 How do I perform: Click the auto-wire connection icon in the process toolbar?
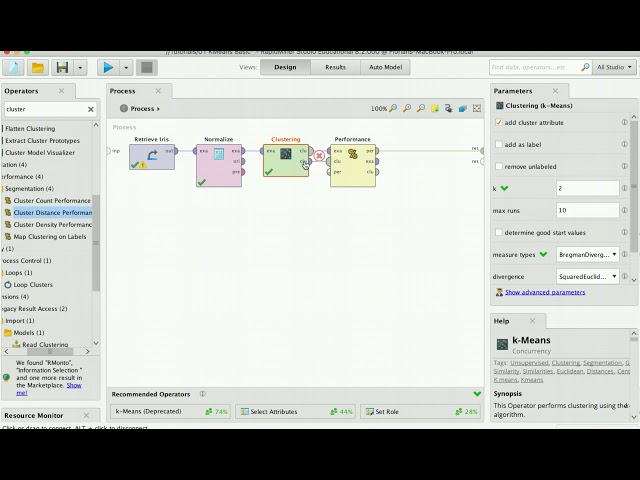tap(449, 108)
